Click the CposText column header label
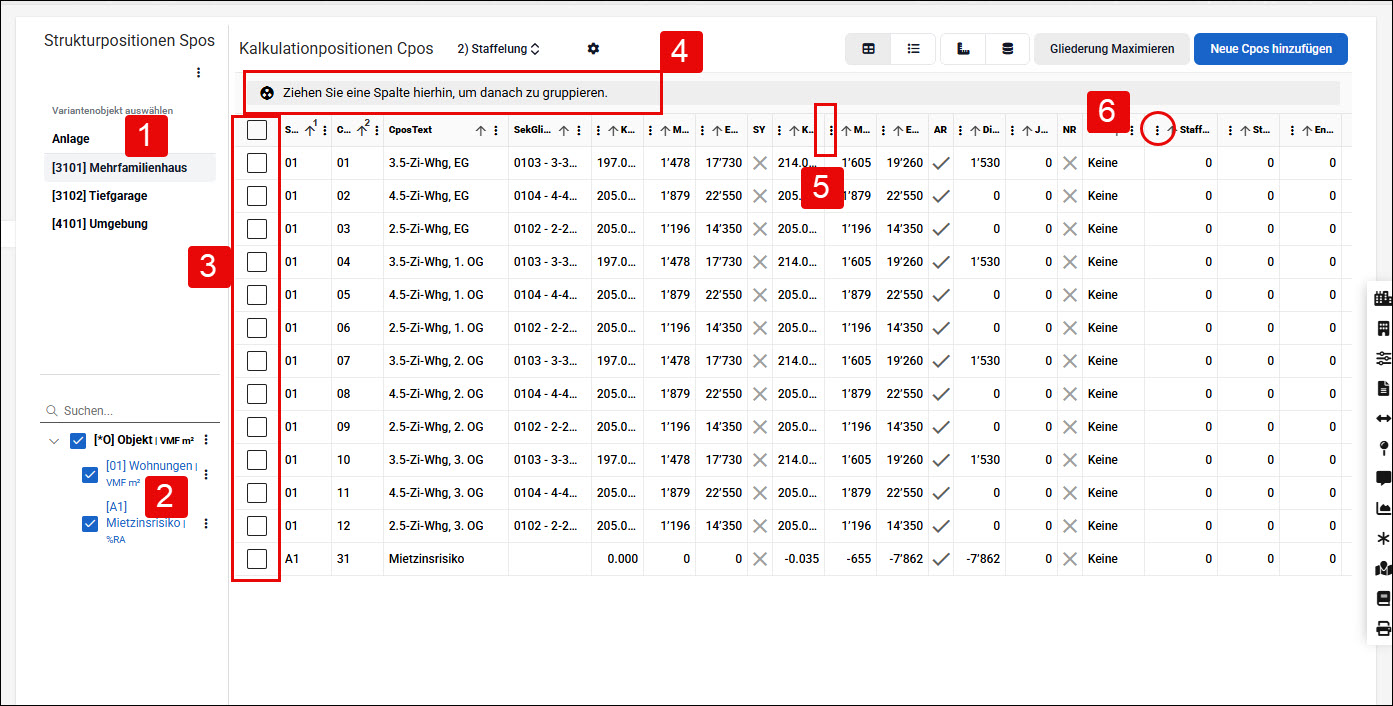The image size is (1393, 706). coord(412,131)
